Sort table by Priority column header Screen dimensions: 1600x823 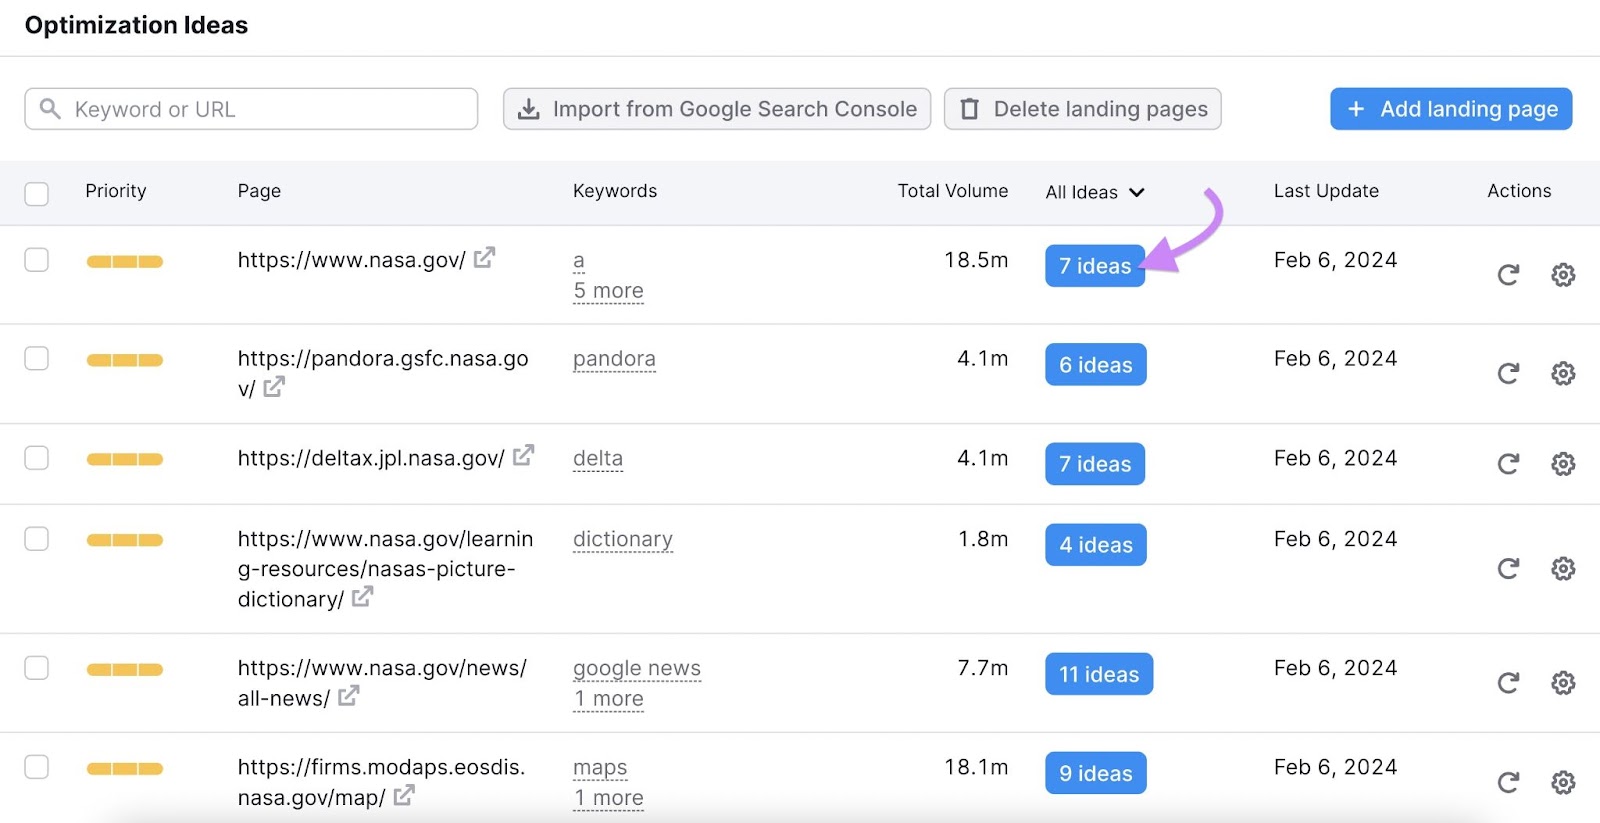pyautogui.click(x=115, y=191)
